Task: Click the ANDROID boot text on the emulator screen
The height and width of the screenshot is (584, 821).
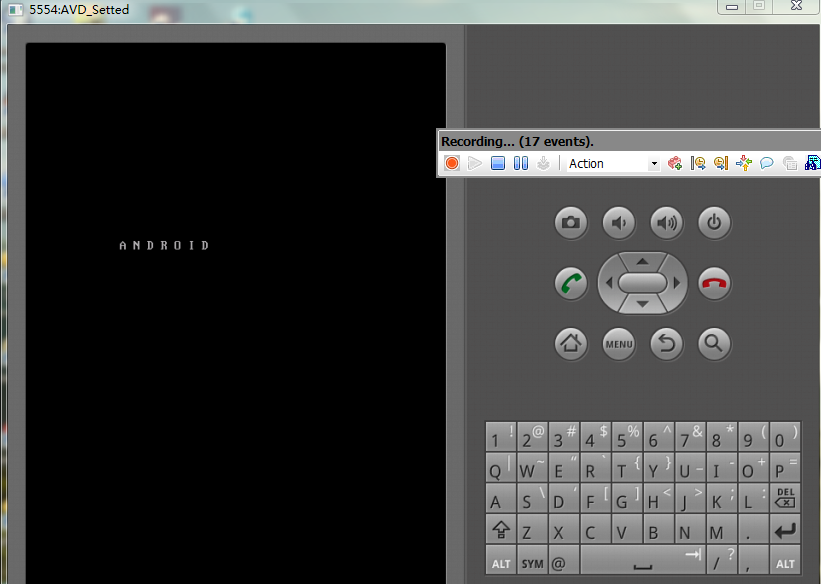Action: pyautogui.click(x=164, y=245)
